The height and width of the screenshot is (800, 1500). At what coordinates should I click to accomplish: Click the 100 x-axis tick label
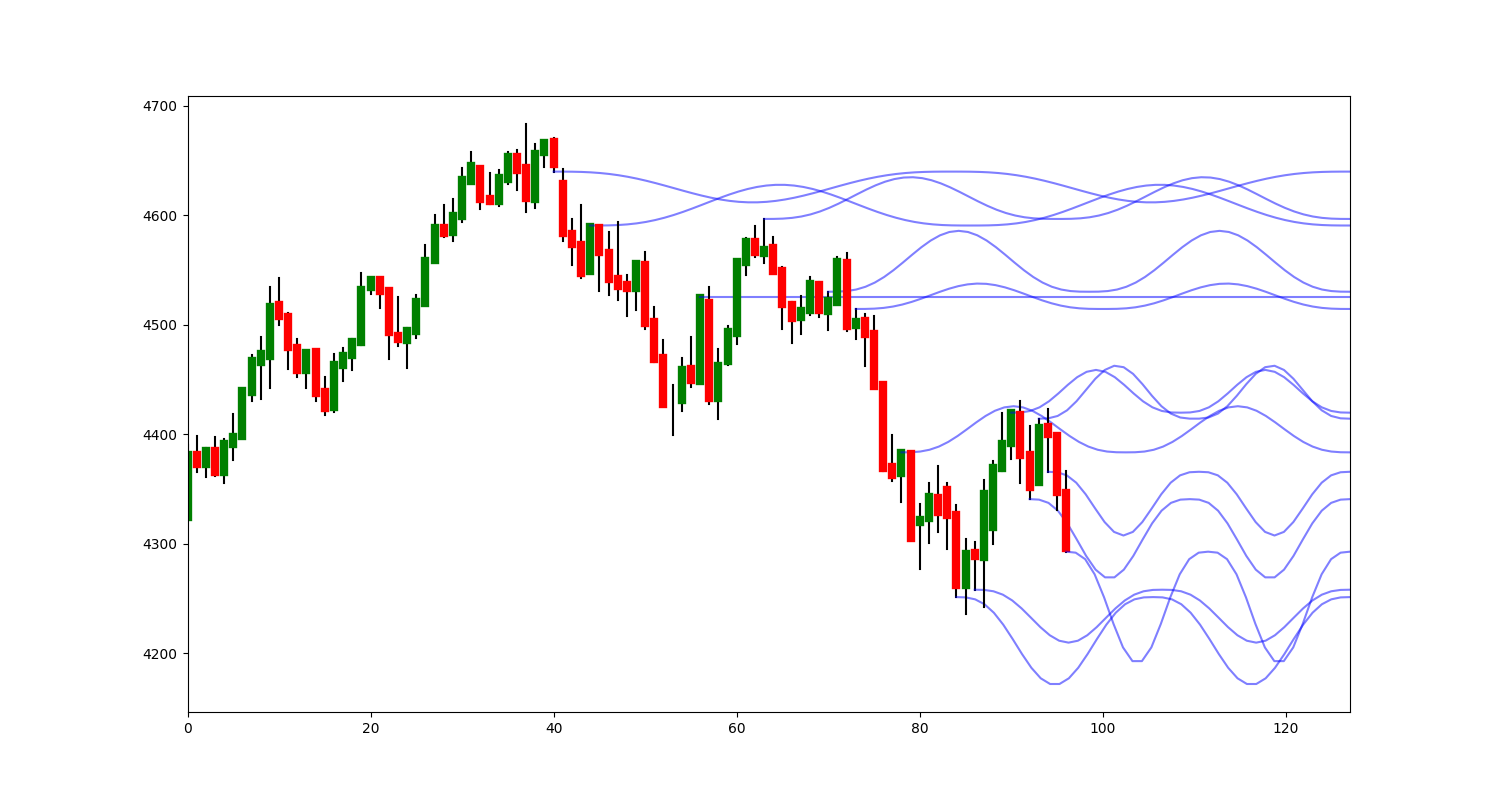[x=1103, y=730]
